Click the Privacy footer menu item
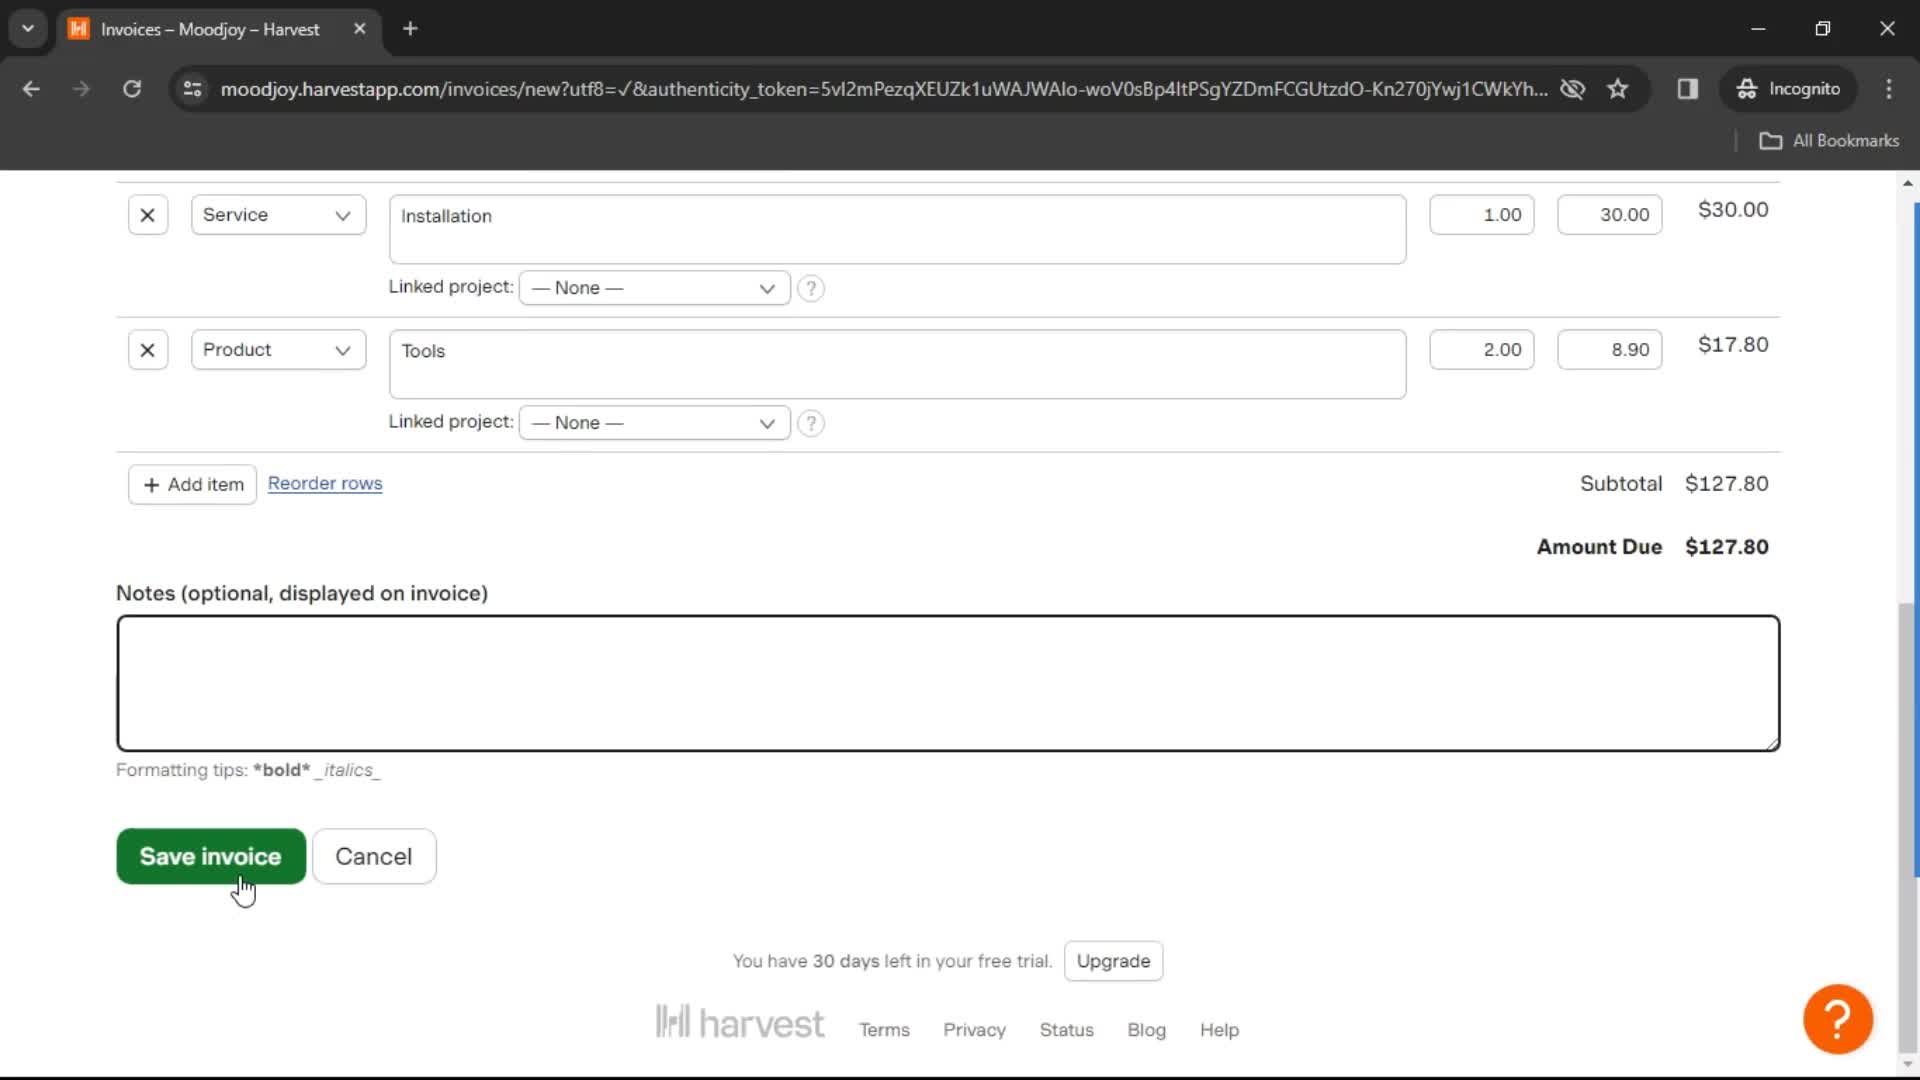Viewport: 1920px width, 1080px height. 975,1030
